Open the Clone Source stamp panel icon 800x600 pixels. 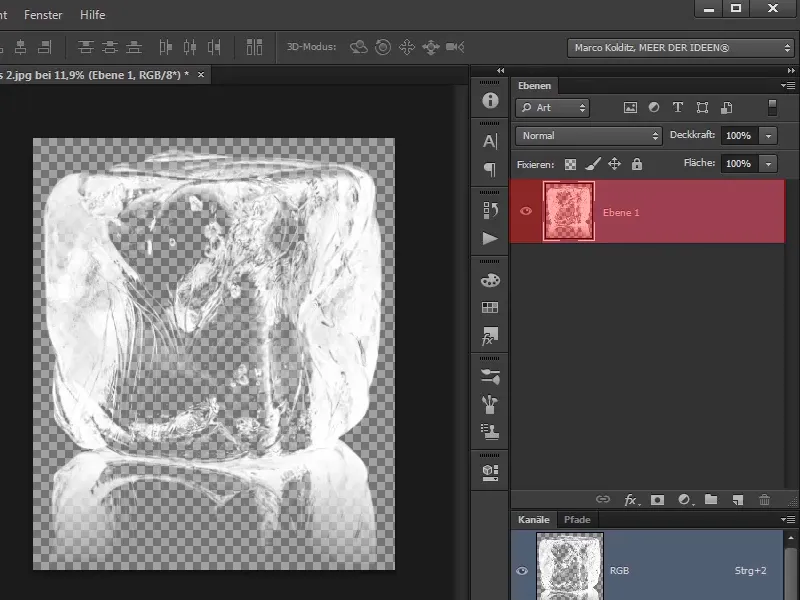[x=490, y=432]
